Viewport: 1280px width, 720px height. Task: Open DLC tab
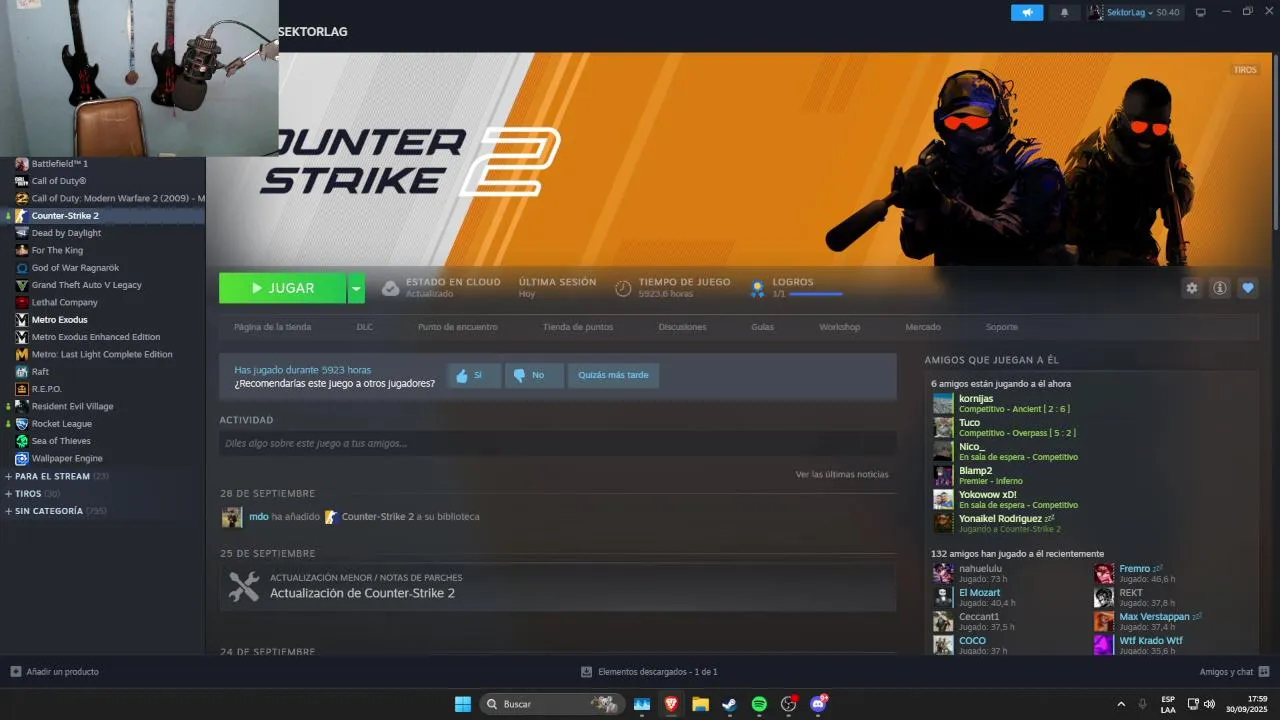pyautogui.click(x=364, y=327)
